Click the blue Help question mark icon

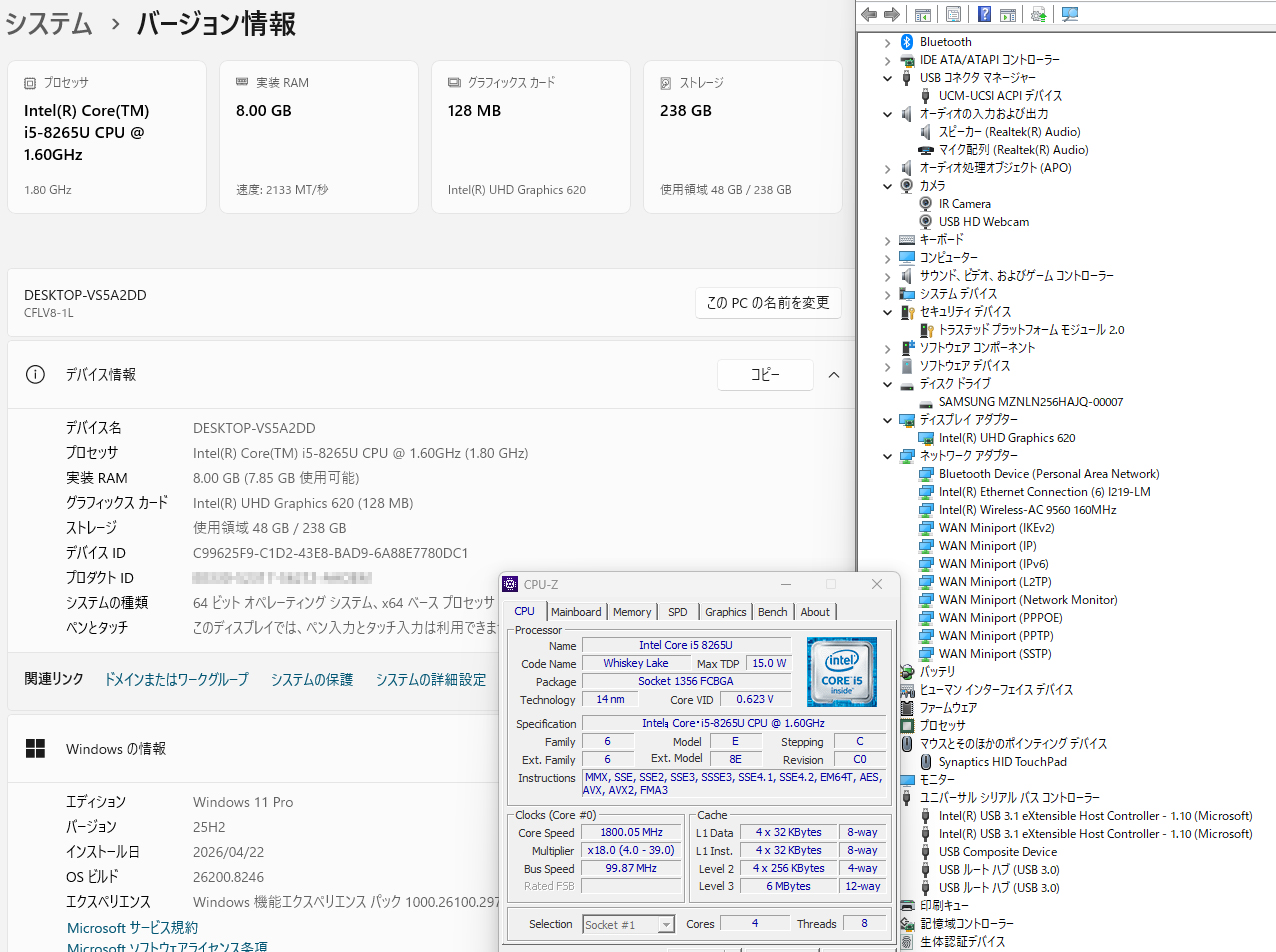pos(984,14)
